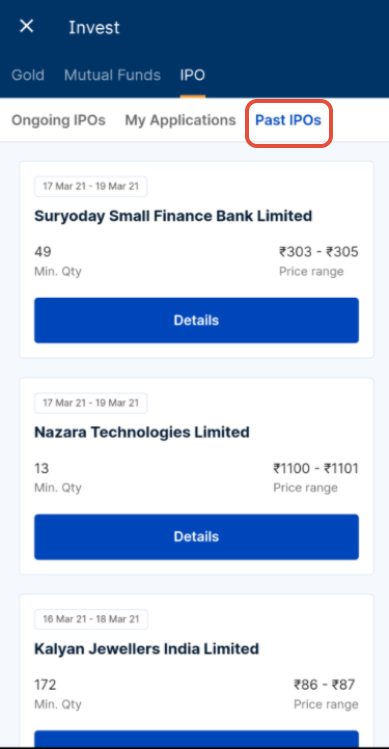Open Details for Kalyan Jewellers India Limited
Screen dimensions: 389x749
[196, 738]
